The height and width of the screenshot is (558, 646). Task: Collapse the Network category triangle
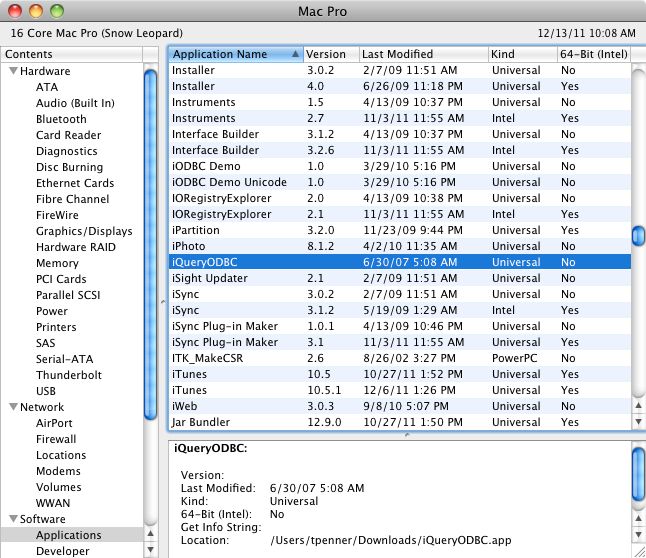(13, 407)
